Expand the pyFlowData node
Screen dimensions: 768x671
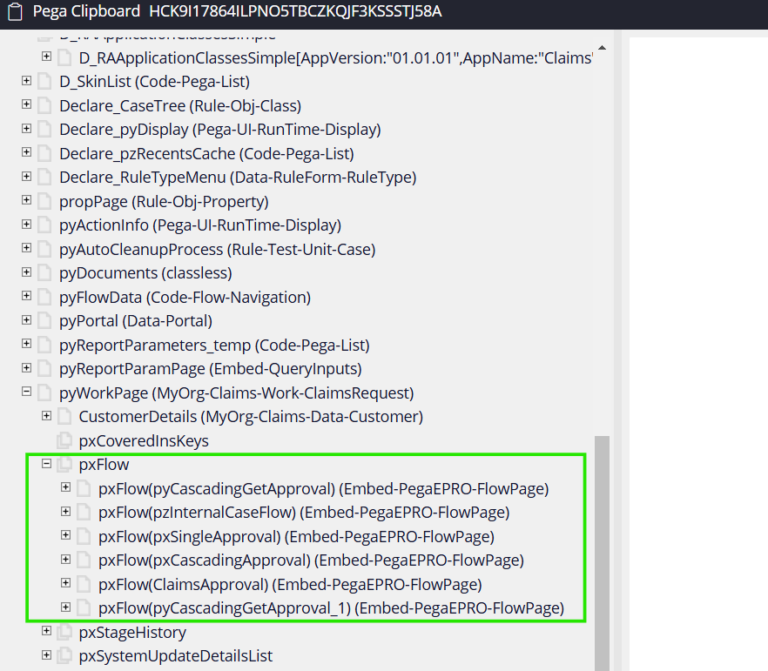click(26, 296)
